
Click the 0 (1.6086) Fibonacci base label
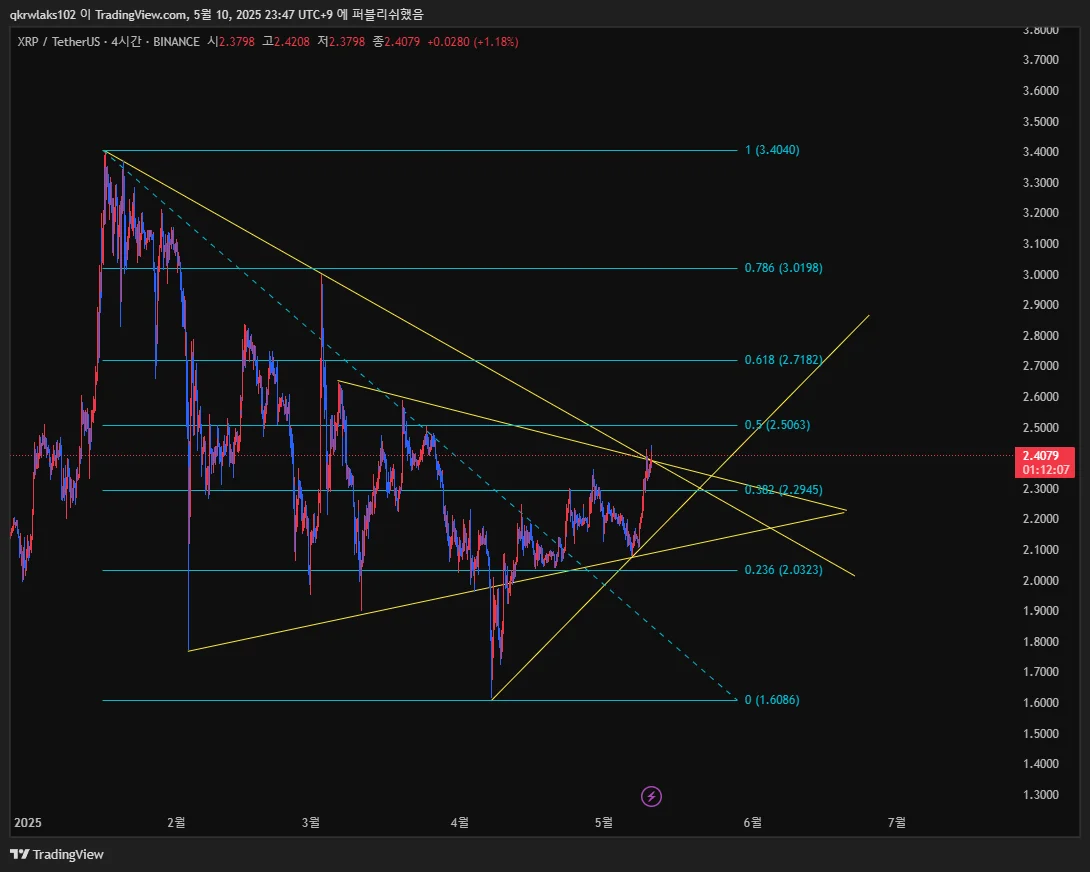point(772,700)
